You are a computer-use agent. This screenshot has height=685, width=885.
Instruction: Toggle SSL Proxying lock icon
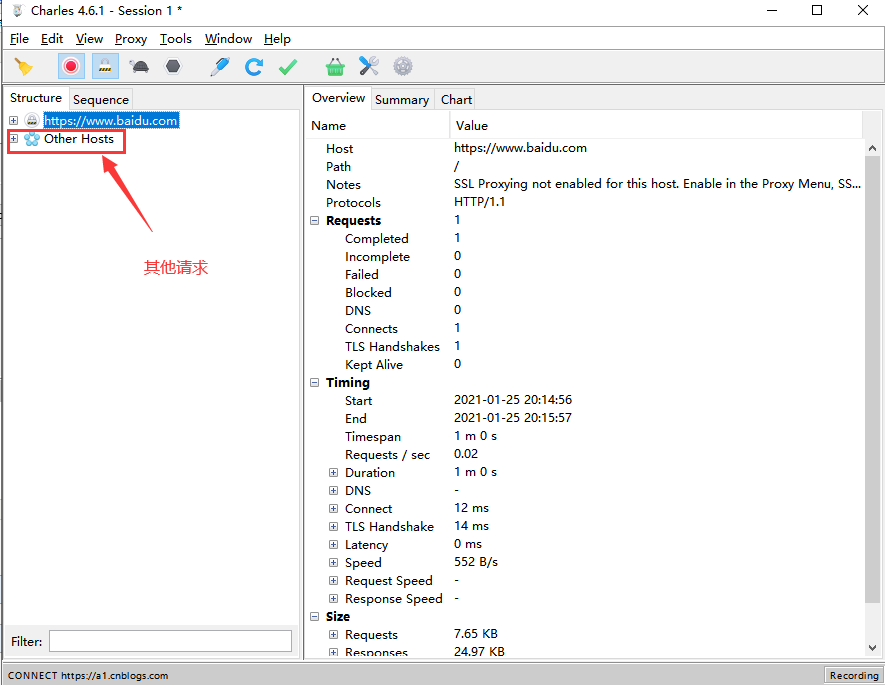tap(105, 67)
